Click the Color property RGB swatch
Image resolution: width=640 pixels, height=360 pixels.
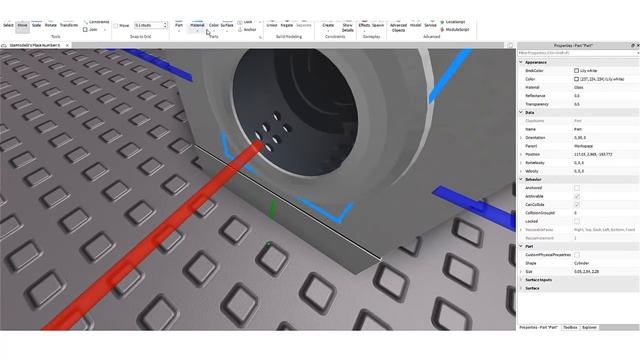(576, 79)
